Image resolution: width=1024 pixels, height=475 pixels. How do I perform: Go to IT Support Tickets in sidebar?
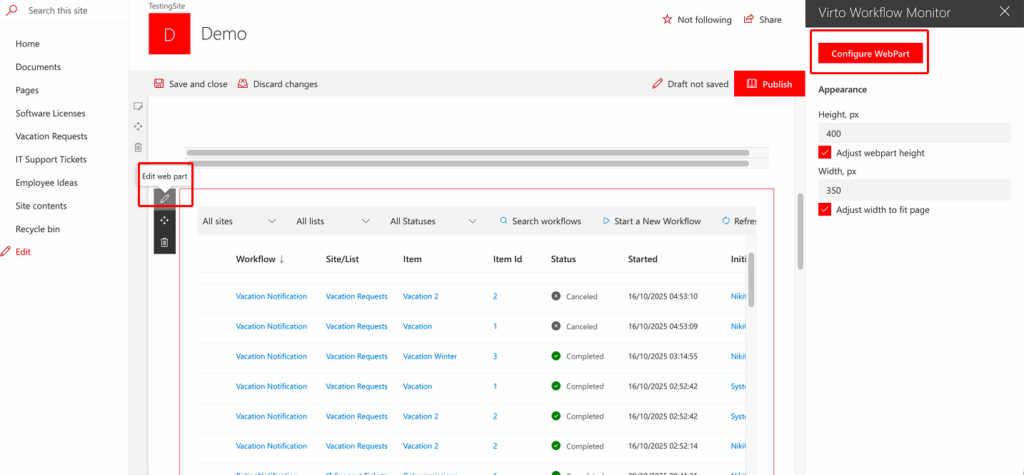51,159
